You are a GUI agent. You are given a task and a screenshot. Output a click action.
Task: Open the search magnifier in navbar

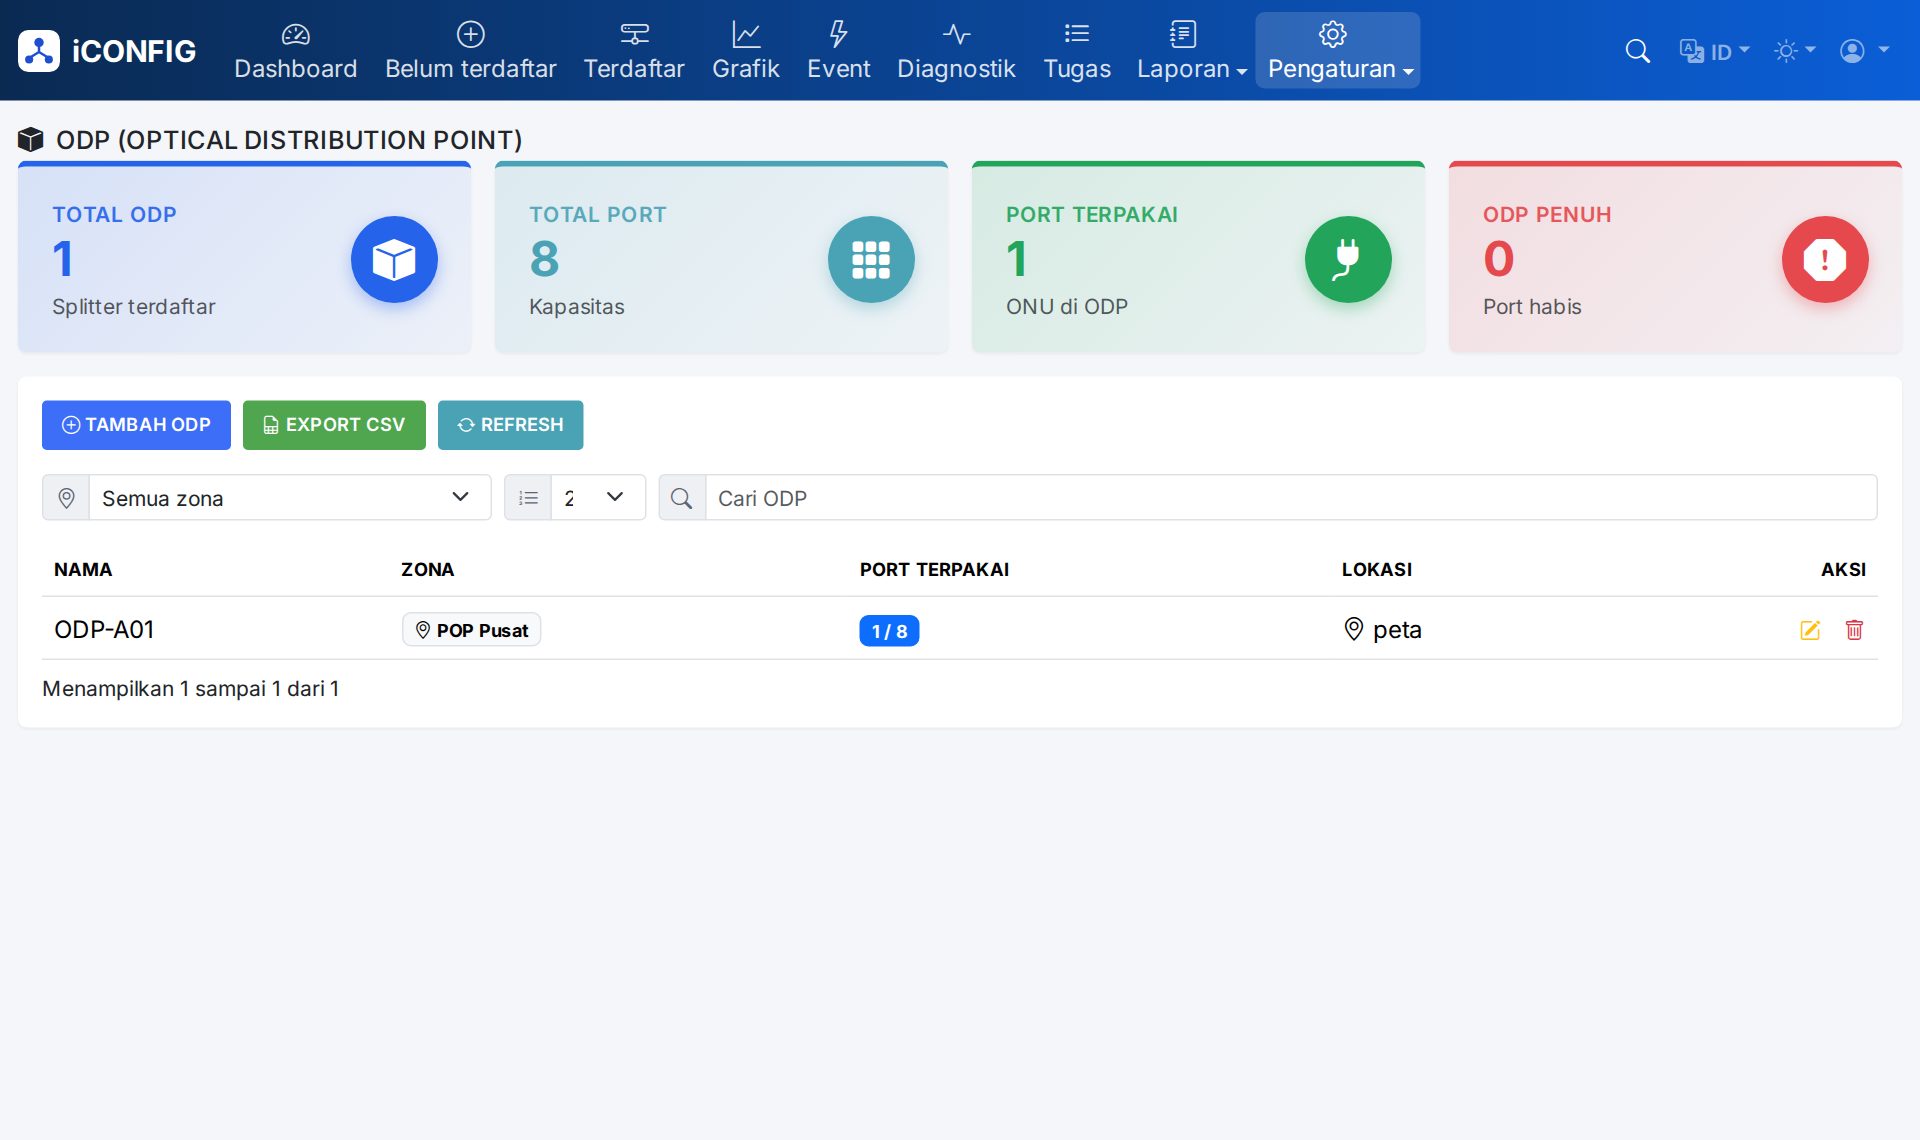click(x=1637, y=51)
